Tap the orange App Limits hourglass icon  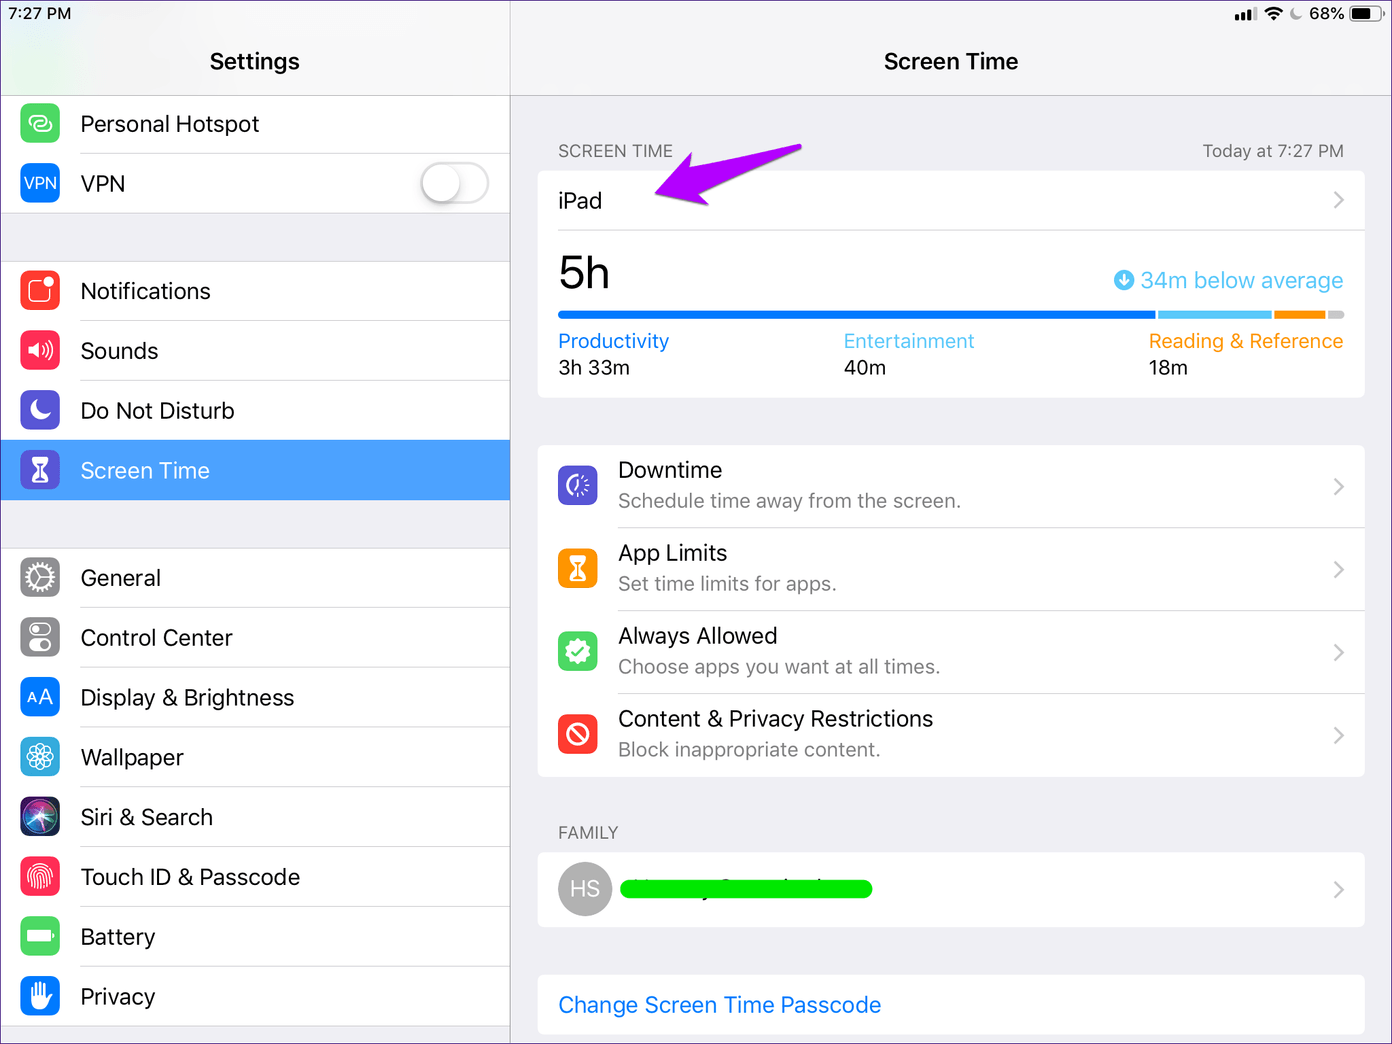pyautogui.click(x=578, y=569)
